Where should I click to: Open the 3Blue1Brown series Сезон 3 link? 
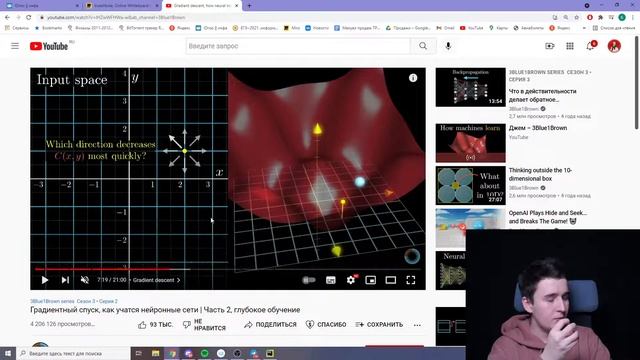[74, 301]
